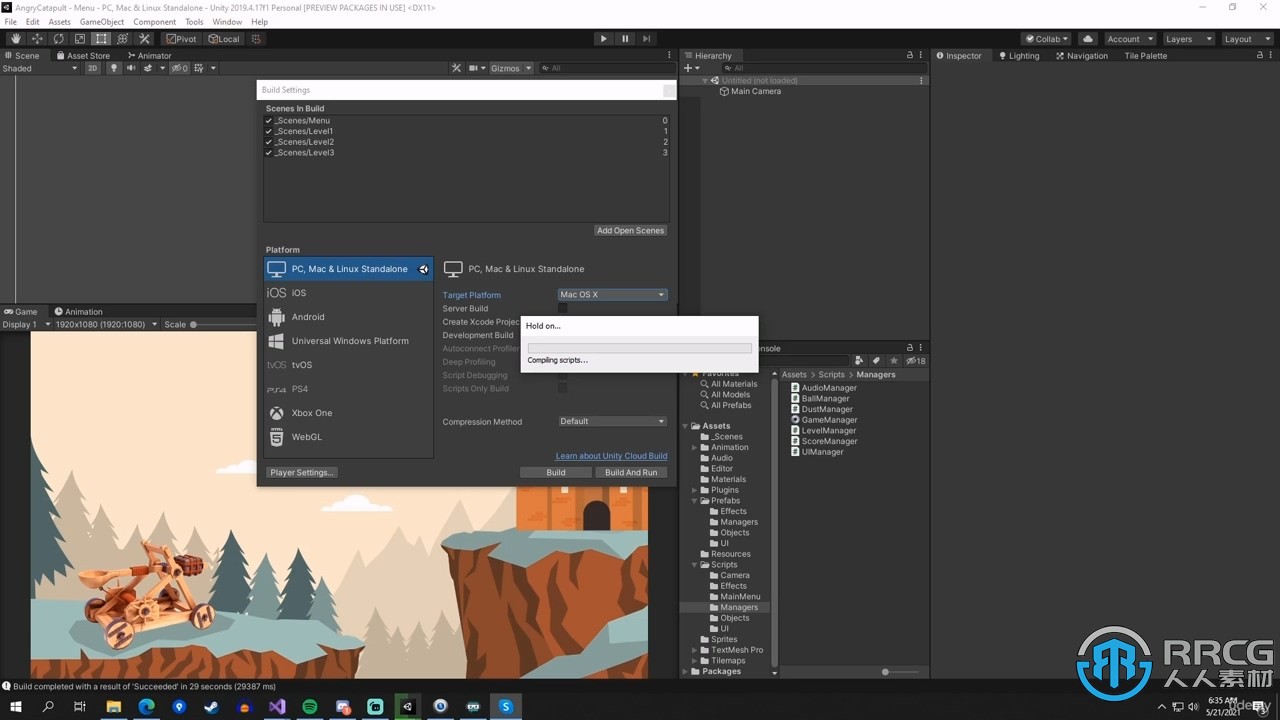Select Android platform
The height and width of the screenshot is (720, 1280).
point(348,317)
